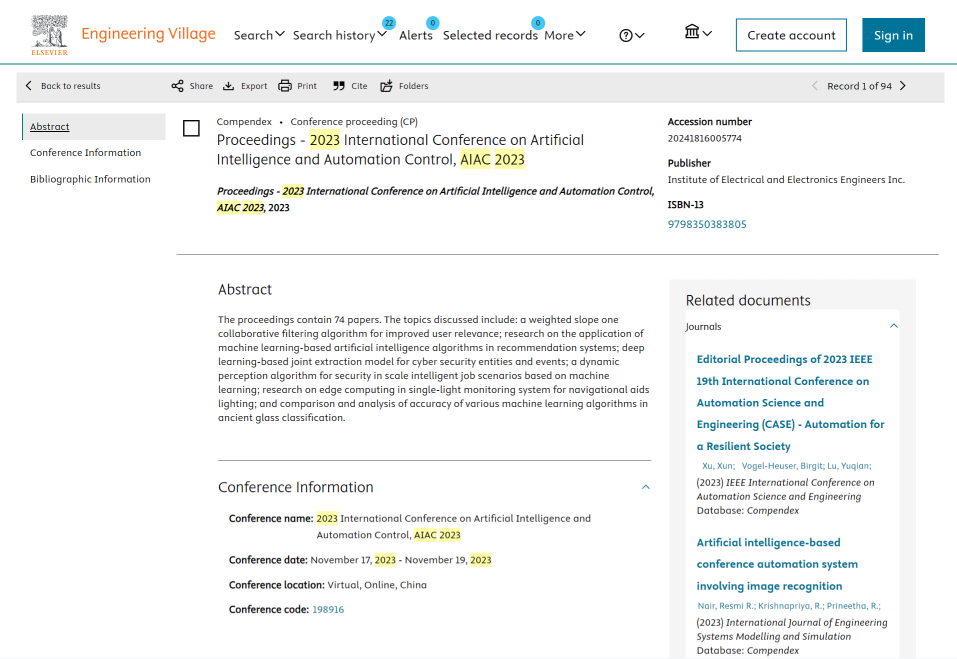Expand the Search history dropdown
The width and height of the screenshot is (957, 659).
point(339,35)
